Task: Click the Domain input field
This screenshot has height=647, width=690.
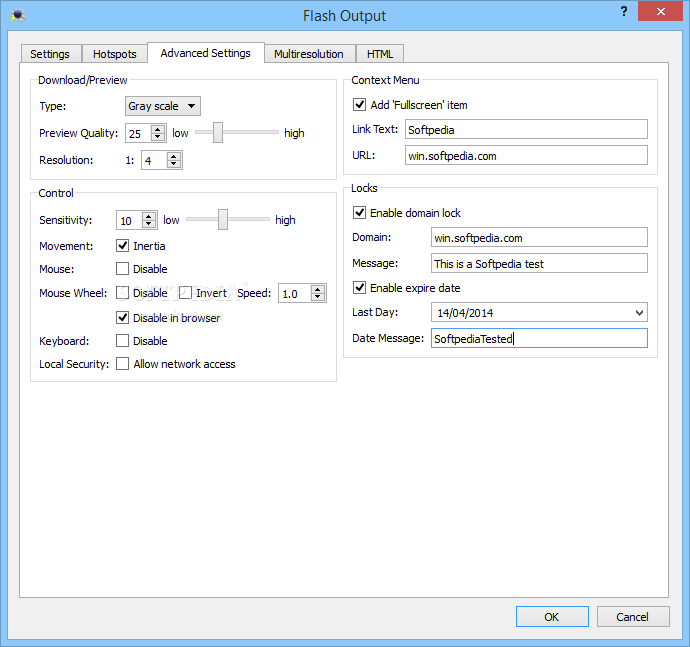Action: click(x=539, y=238)
